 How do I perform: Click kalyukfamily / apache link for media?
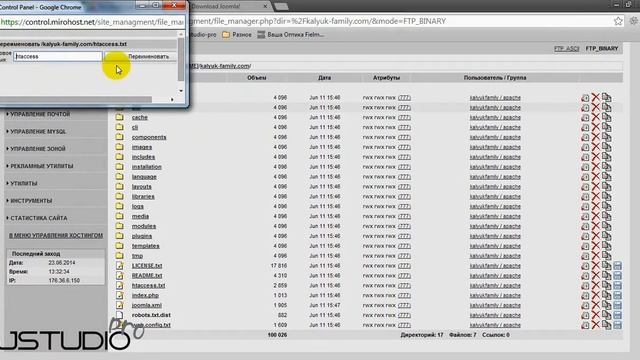click(495, 216)
